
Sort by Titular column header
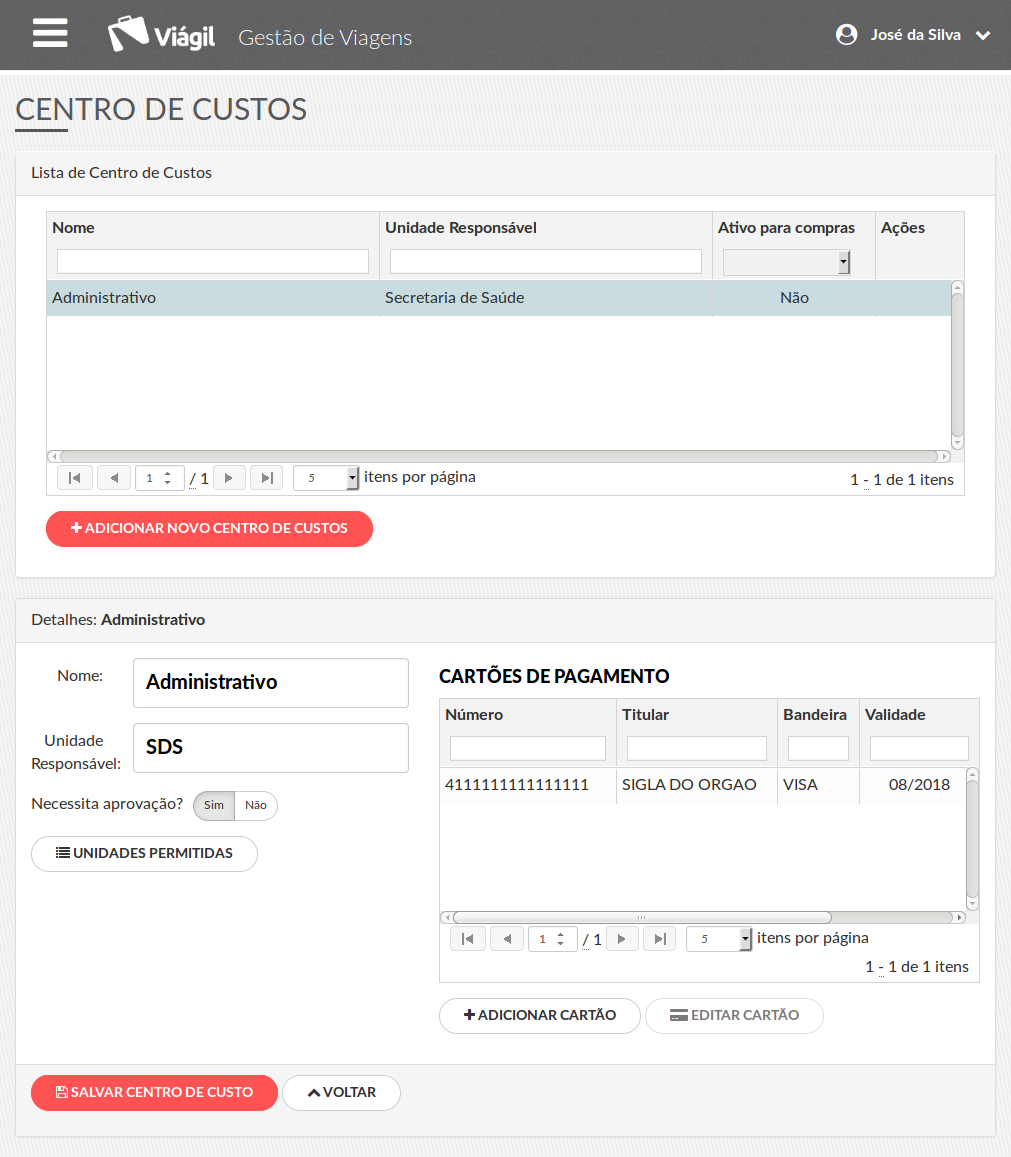645,715
